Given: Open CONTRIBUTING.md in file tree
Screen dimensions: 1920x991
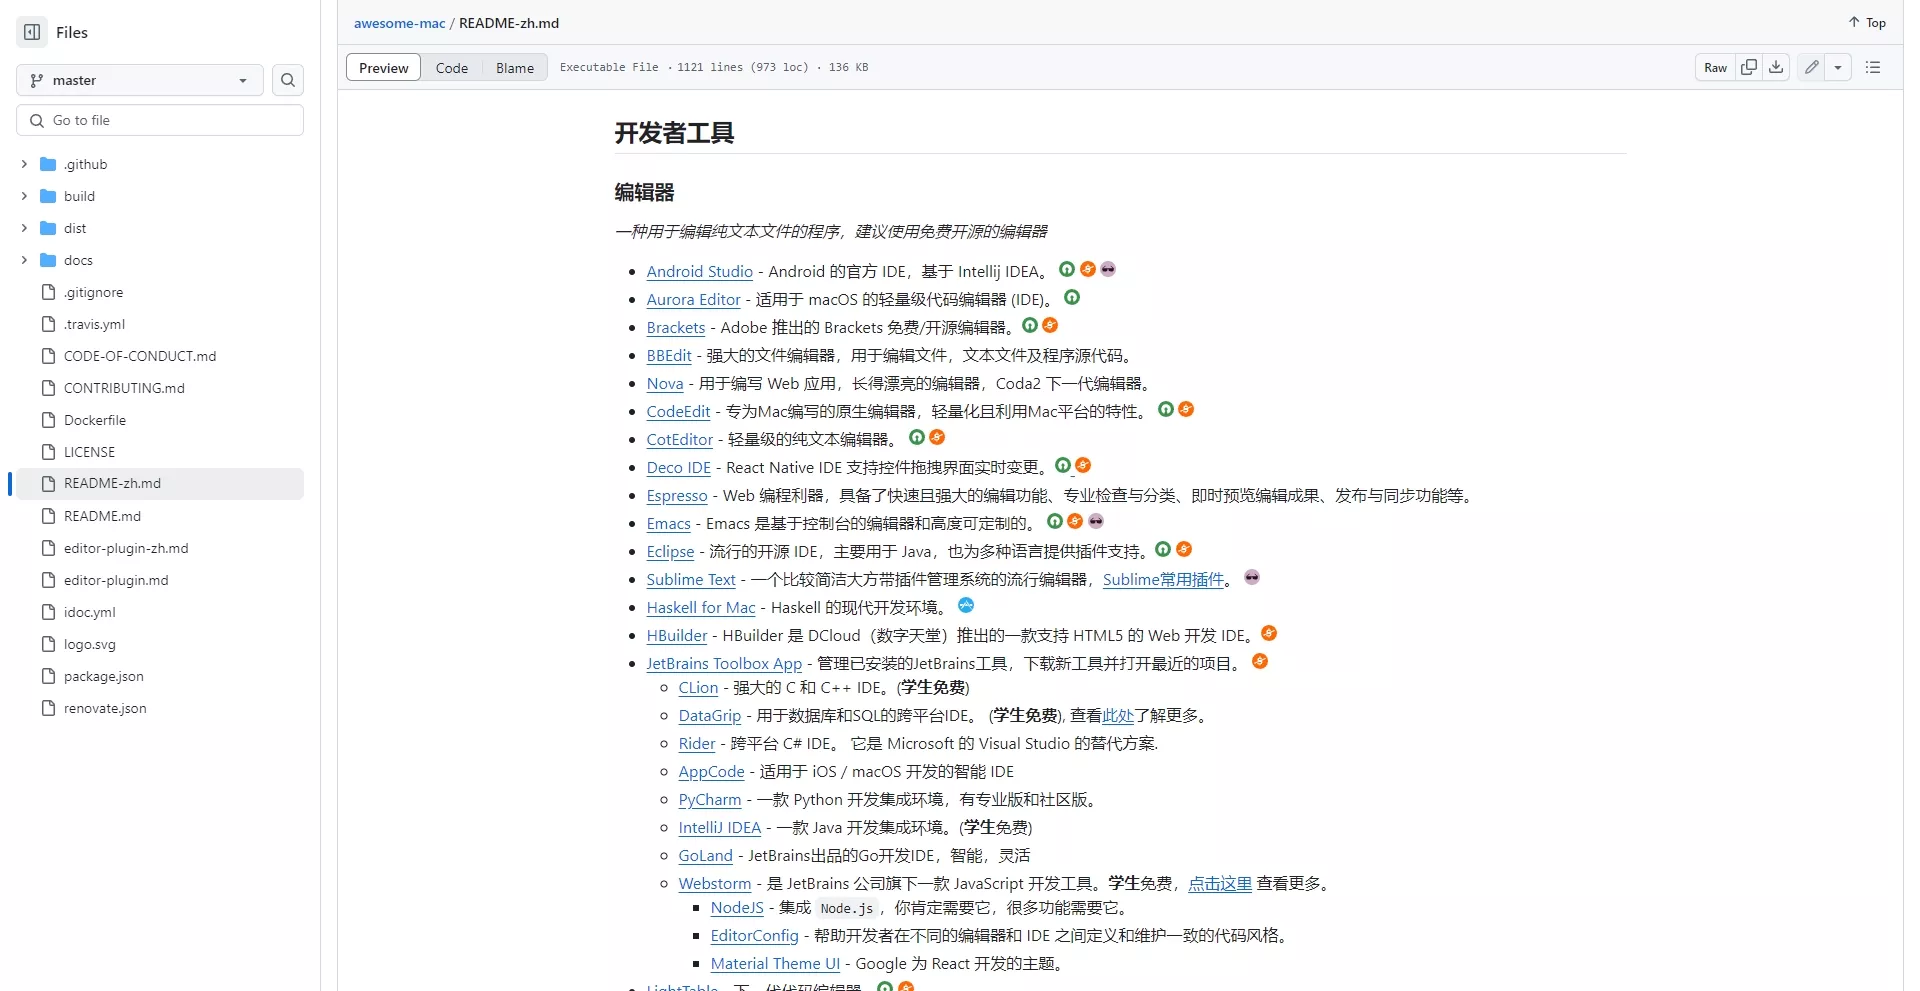Looking at the screenshot, I should 124,388.
